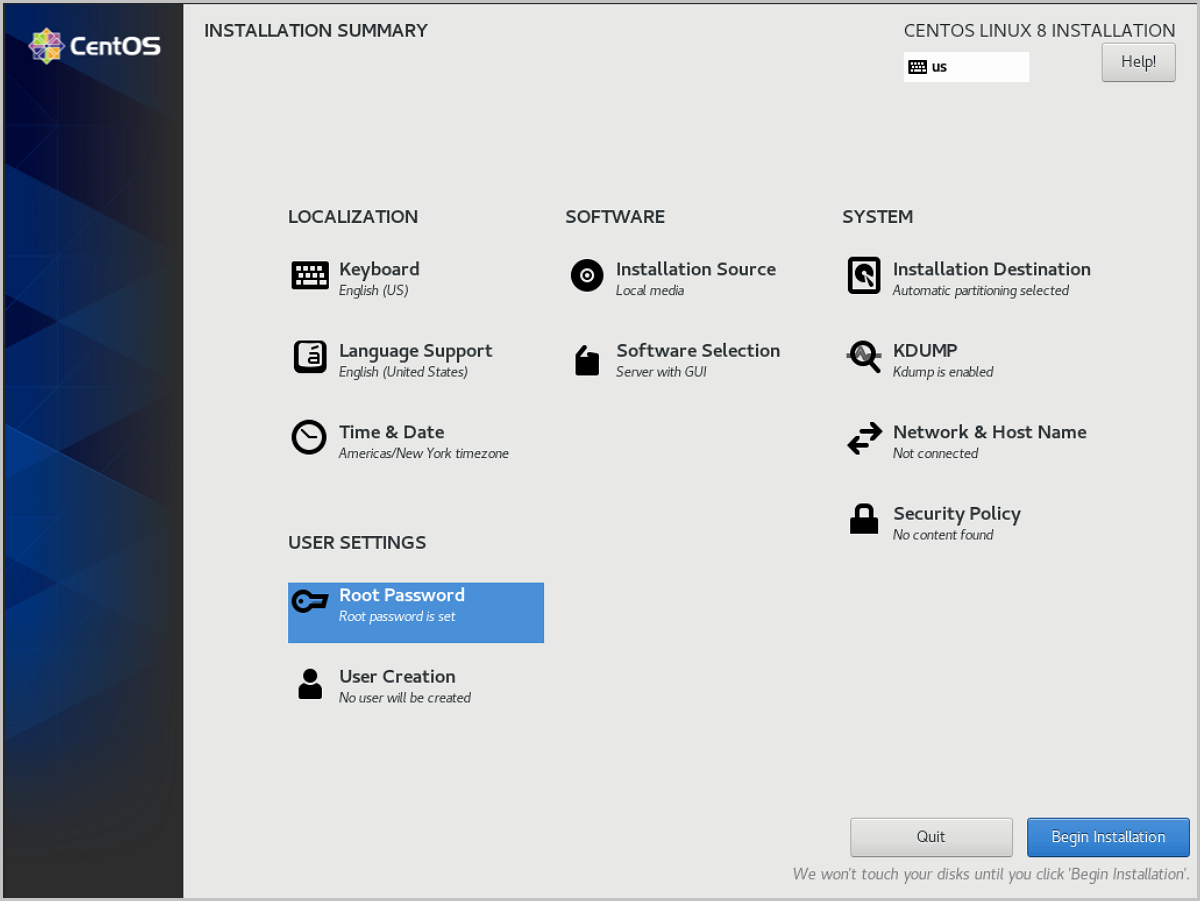Click the clock icon for Time & Date
This screenshot has width=1200, height=901.
(x=309, y=438)
